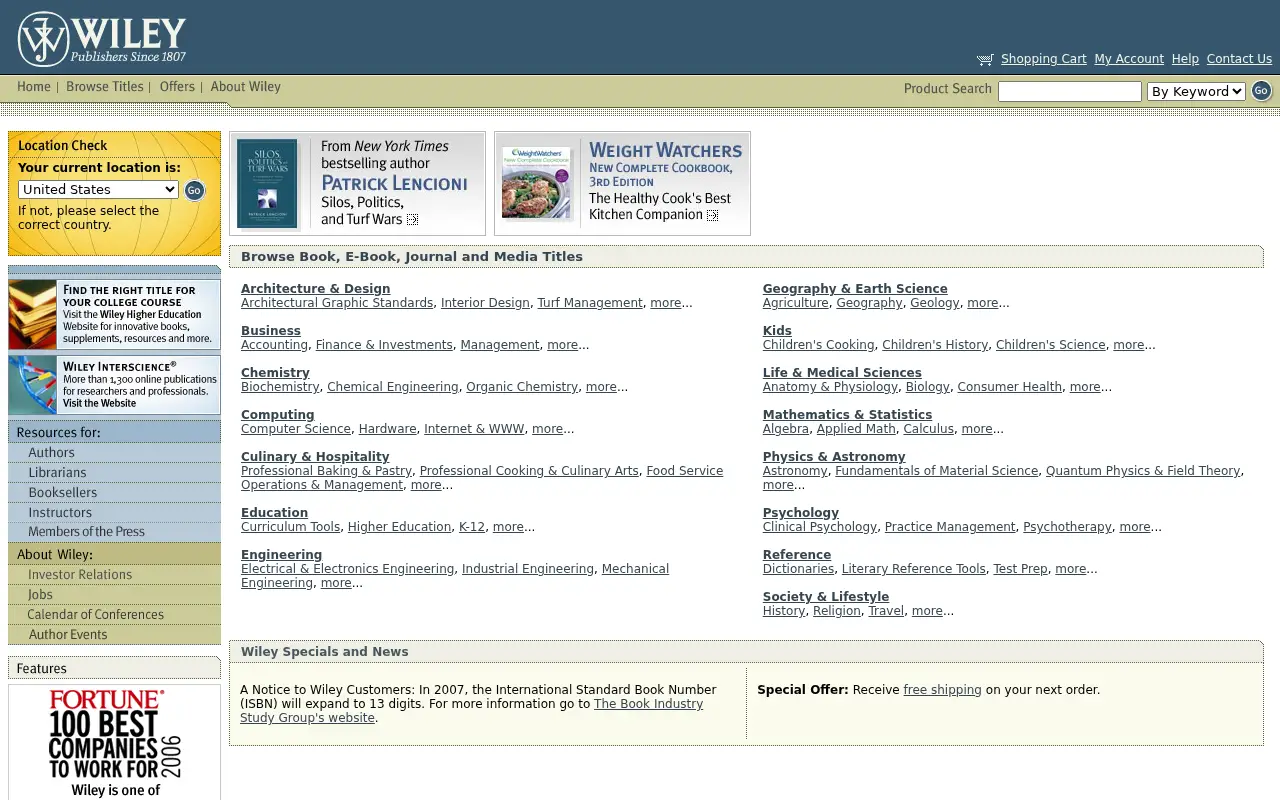The width and height of the screenshot is (1280, 800).
Task: Open The Book Industry Study Group's website link
Action: click(471, 711)
